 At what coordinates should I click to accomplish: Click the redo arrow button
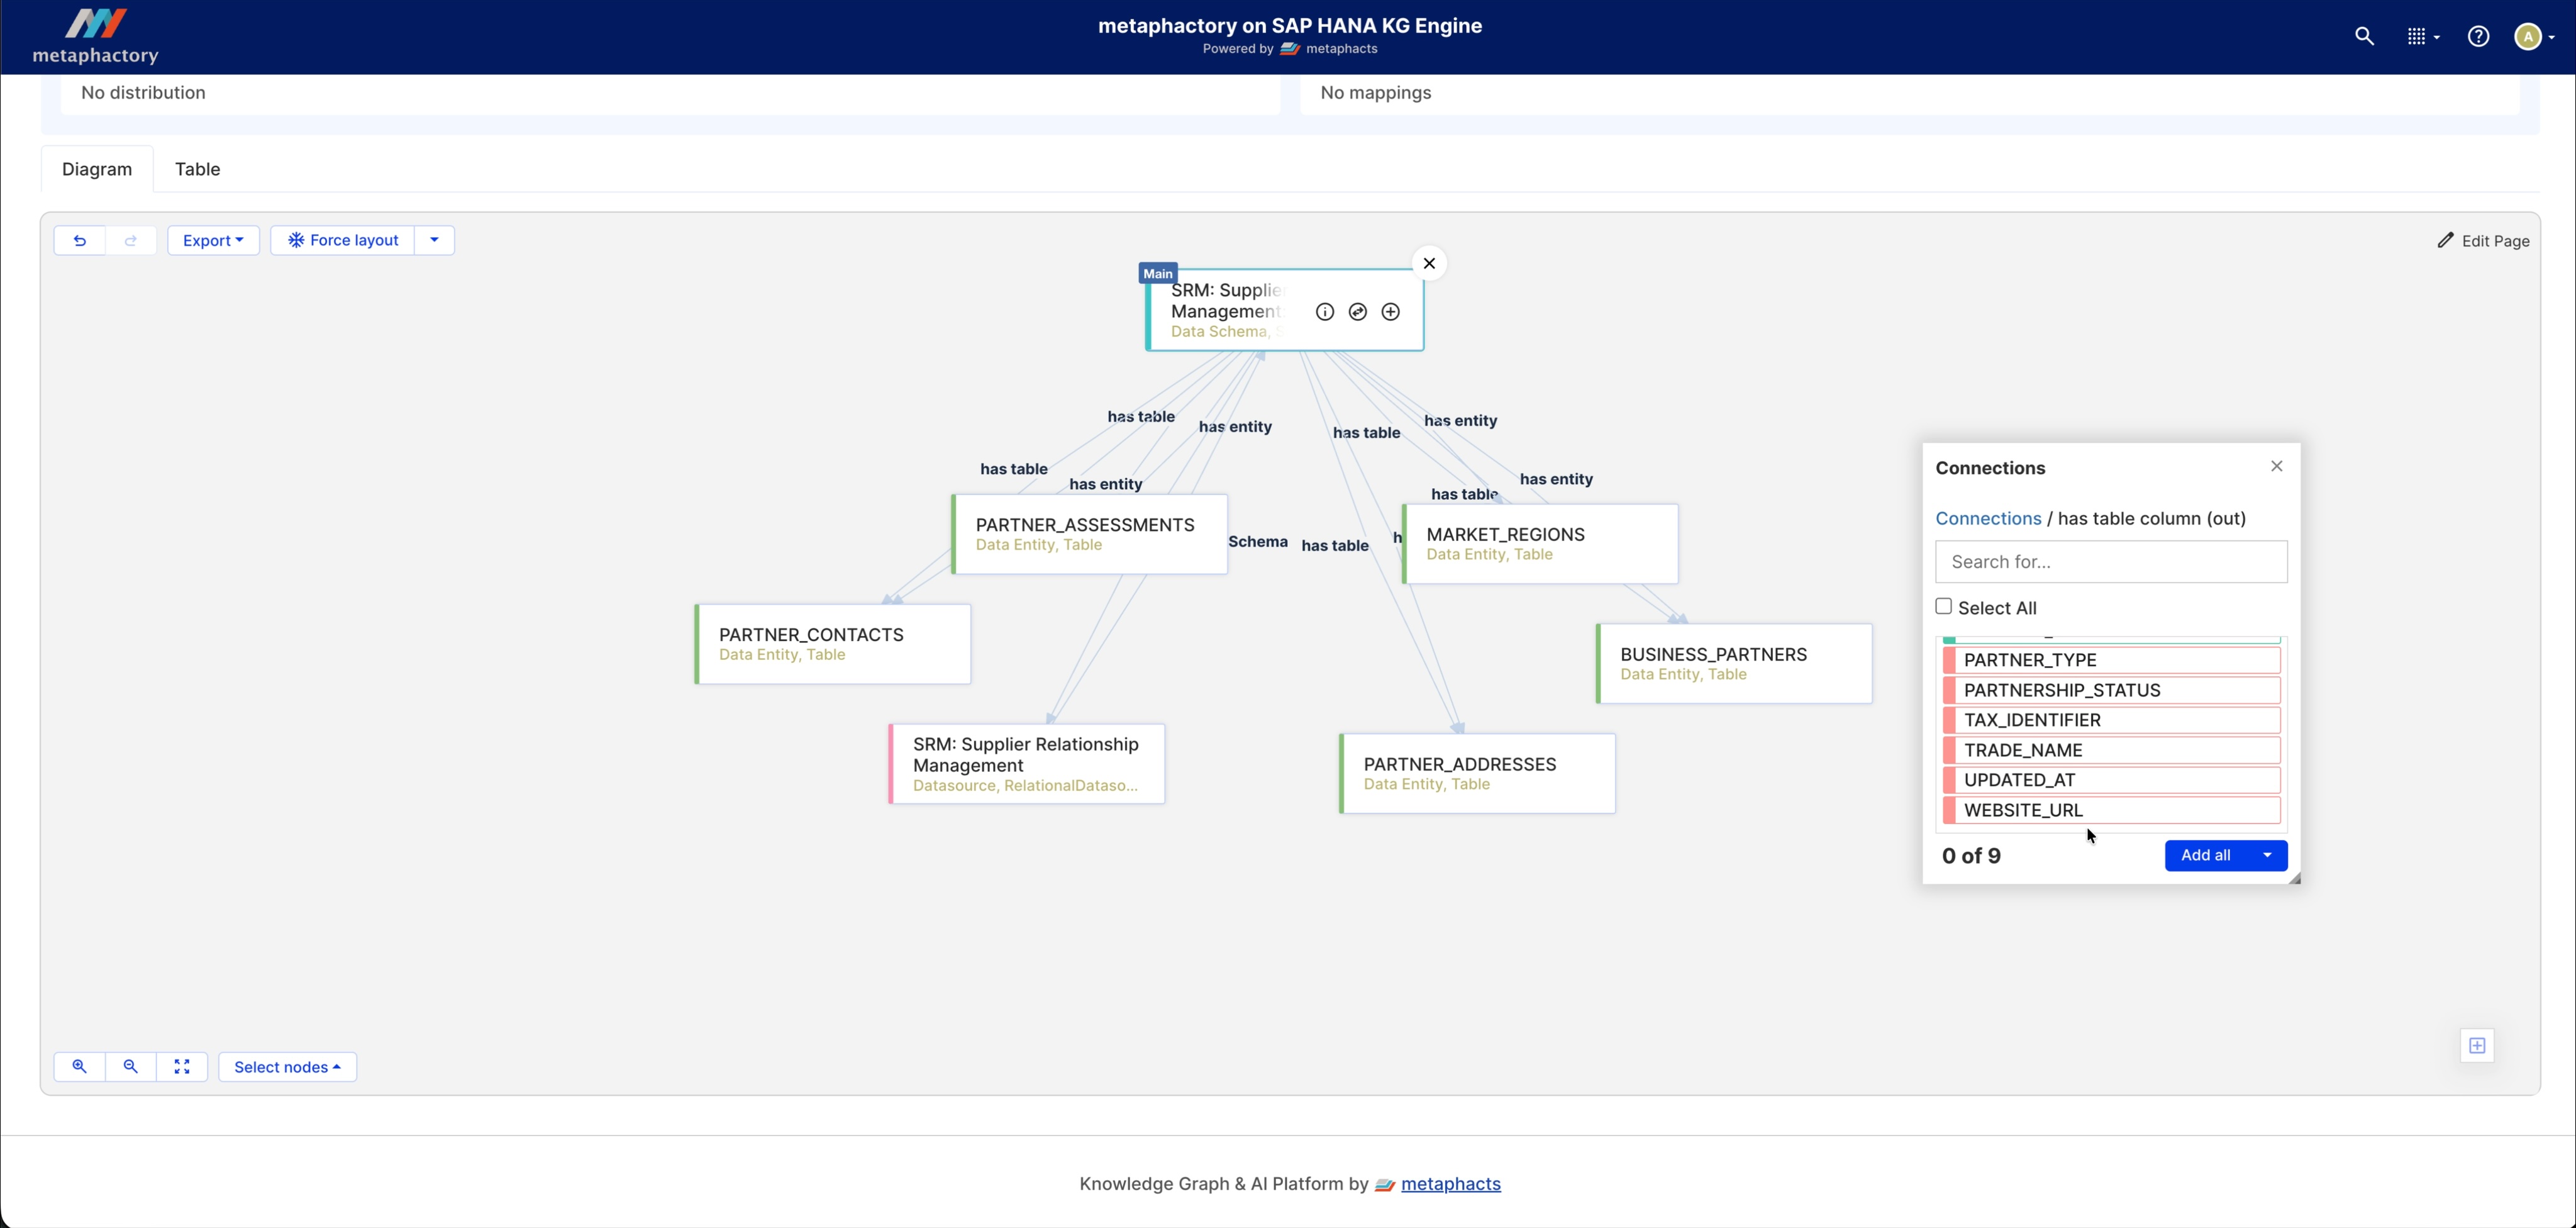click(x=131, y=240)
